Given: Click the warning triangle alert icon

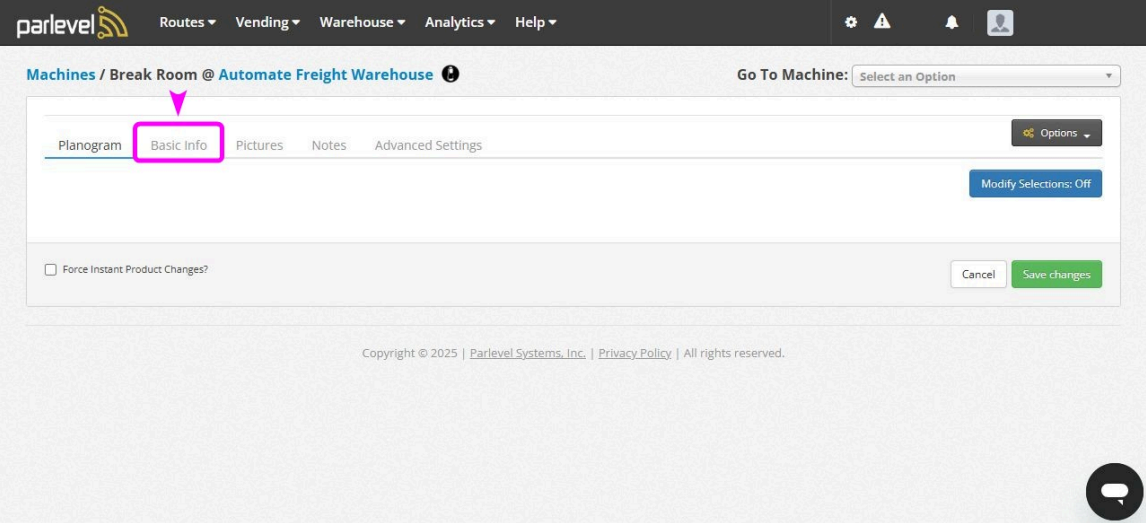Looking at the screenshot, I should (x=882, y=22).
